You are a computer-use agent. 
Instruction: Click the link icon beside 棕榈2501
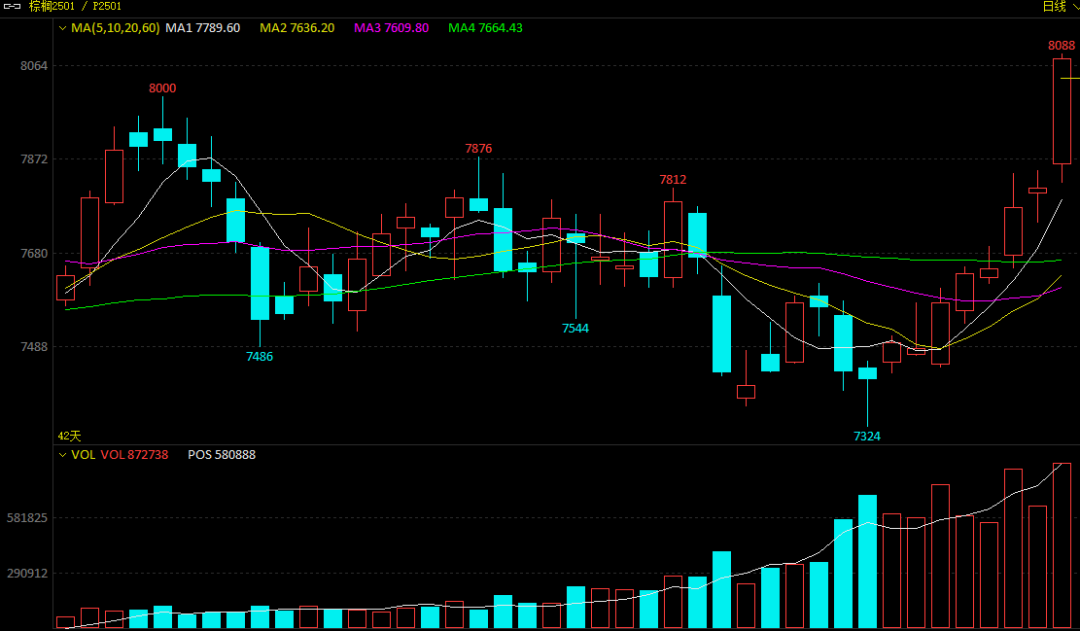[11, 6]
